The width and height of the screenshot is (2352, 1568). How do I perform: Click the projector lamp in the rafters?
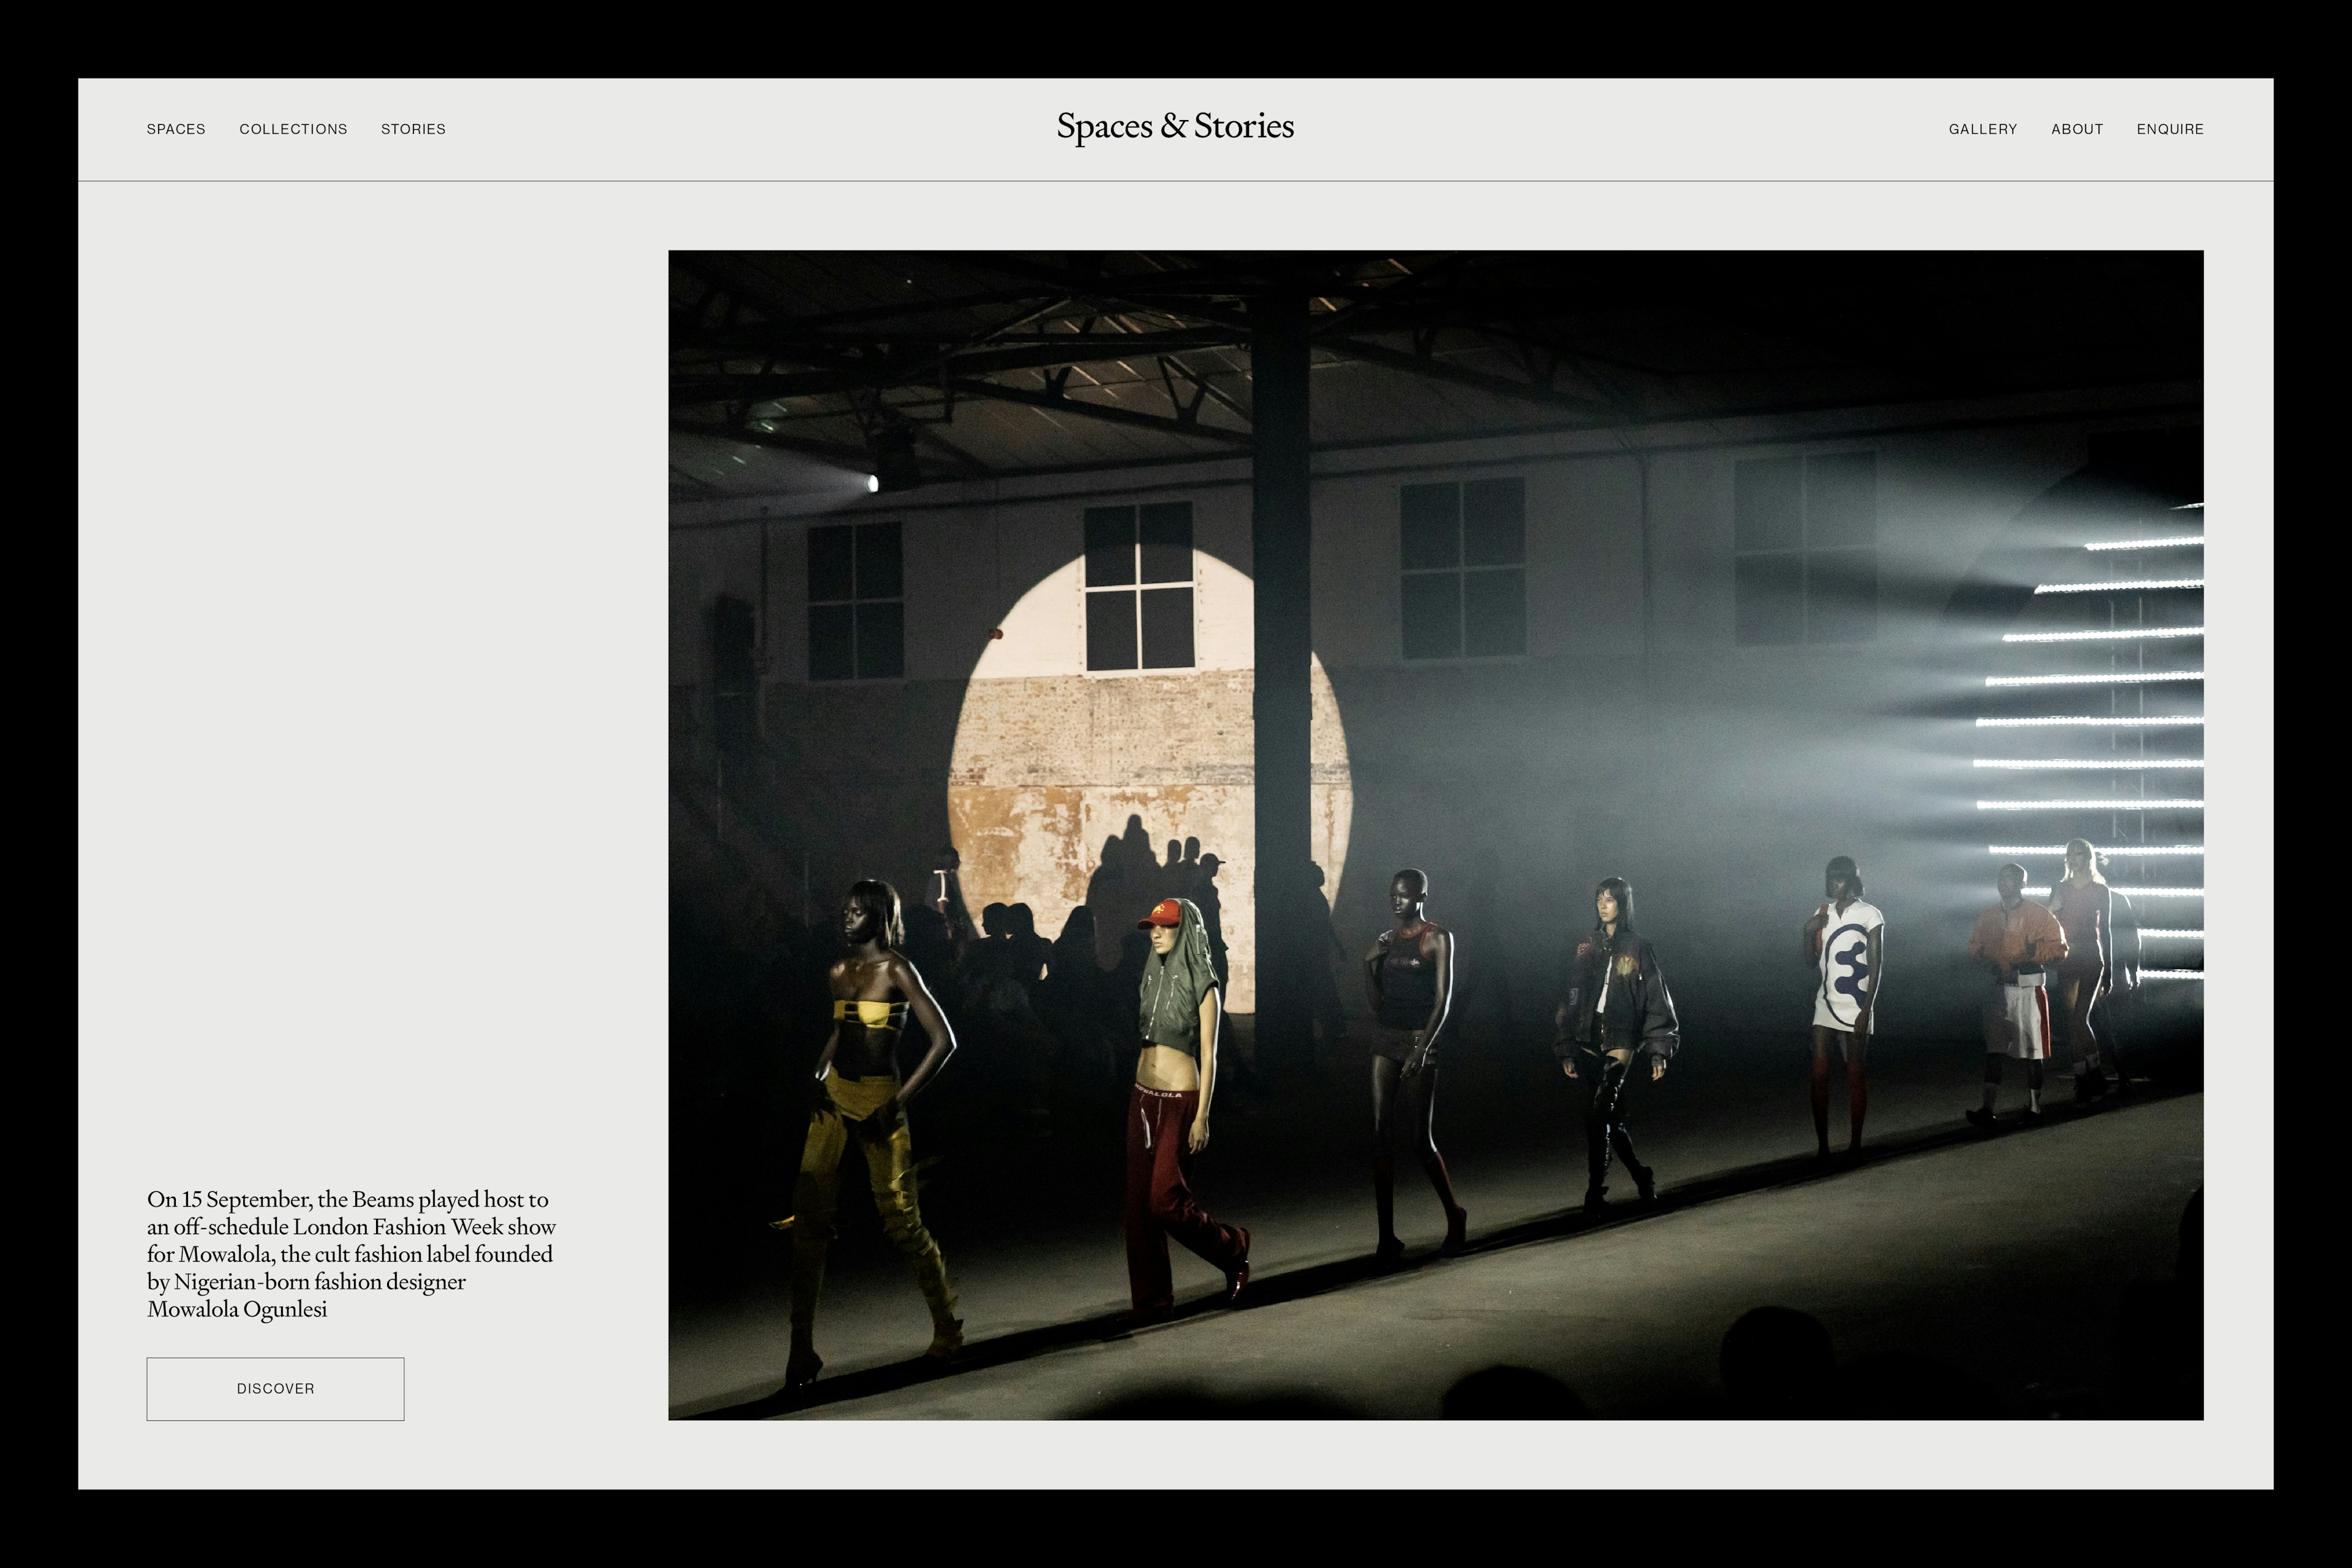click(871, 484)
